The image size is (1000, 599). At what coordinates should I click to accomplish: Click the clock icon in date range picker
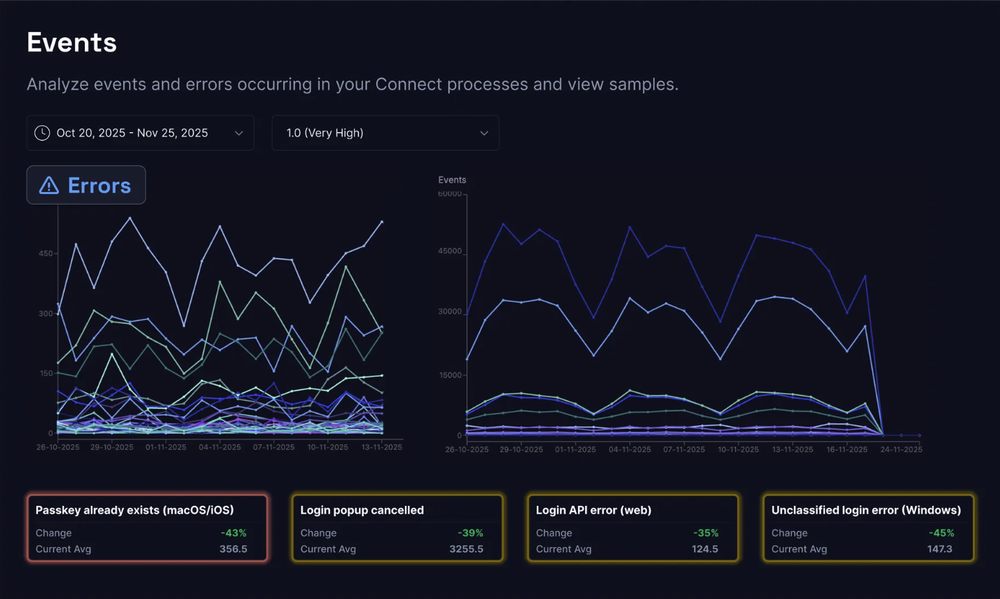pos(42,133)
